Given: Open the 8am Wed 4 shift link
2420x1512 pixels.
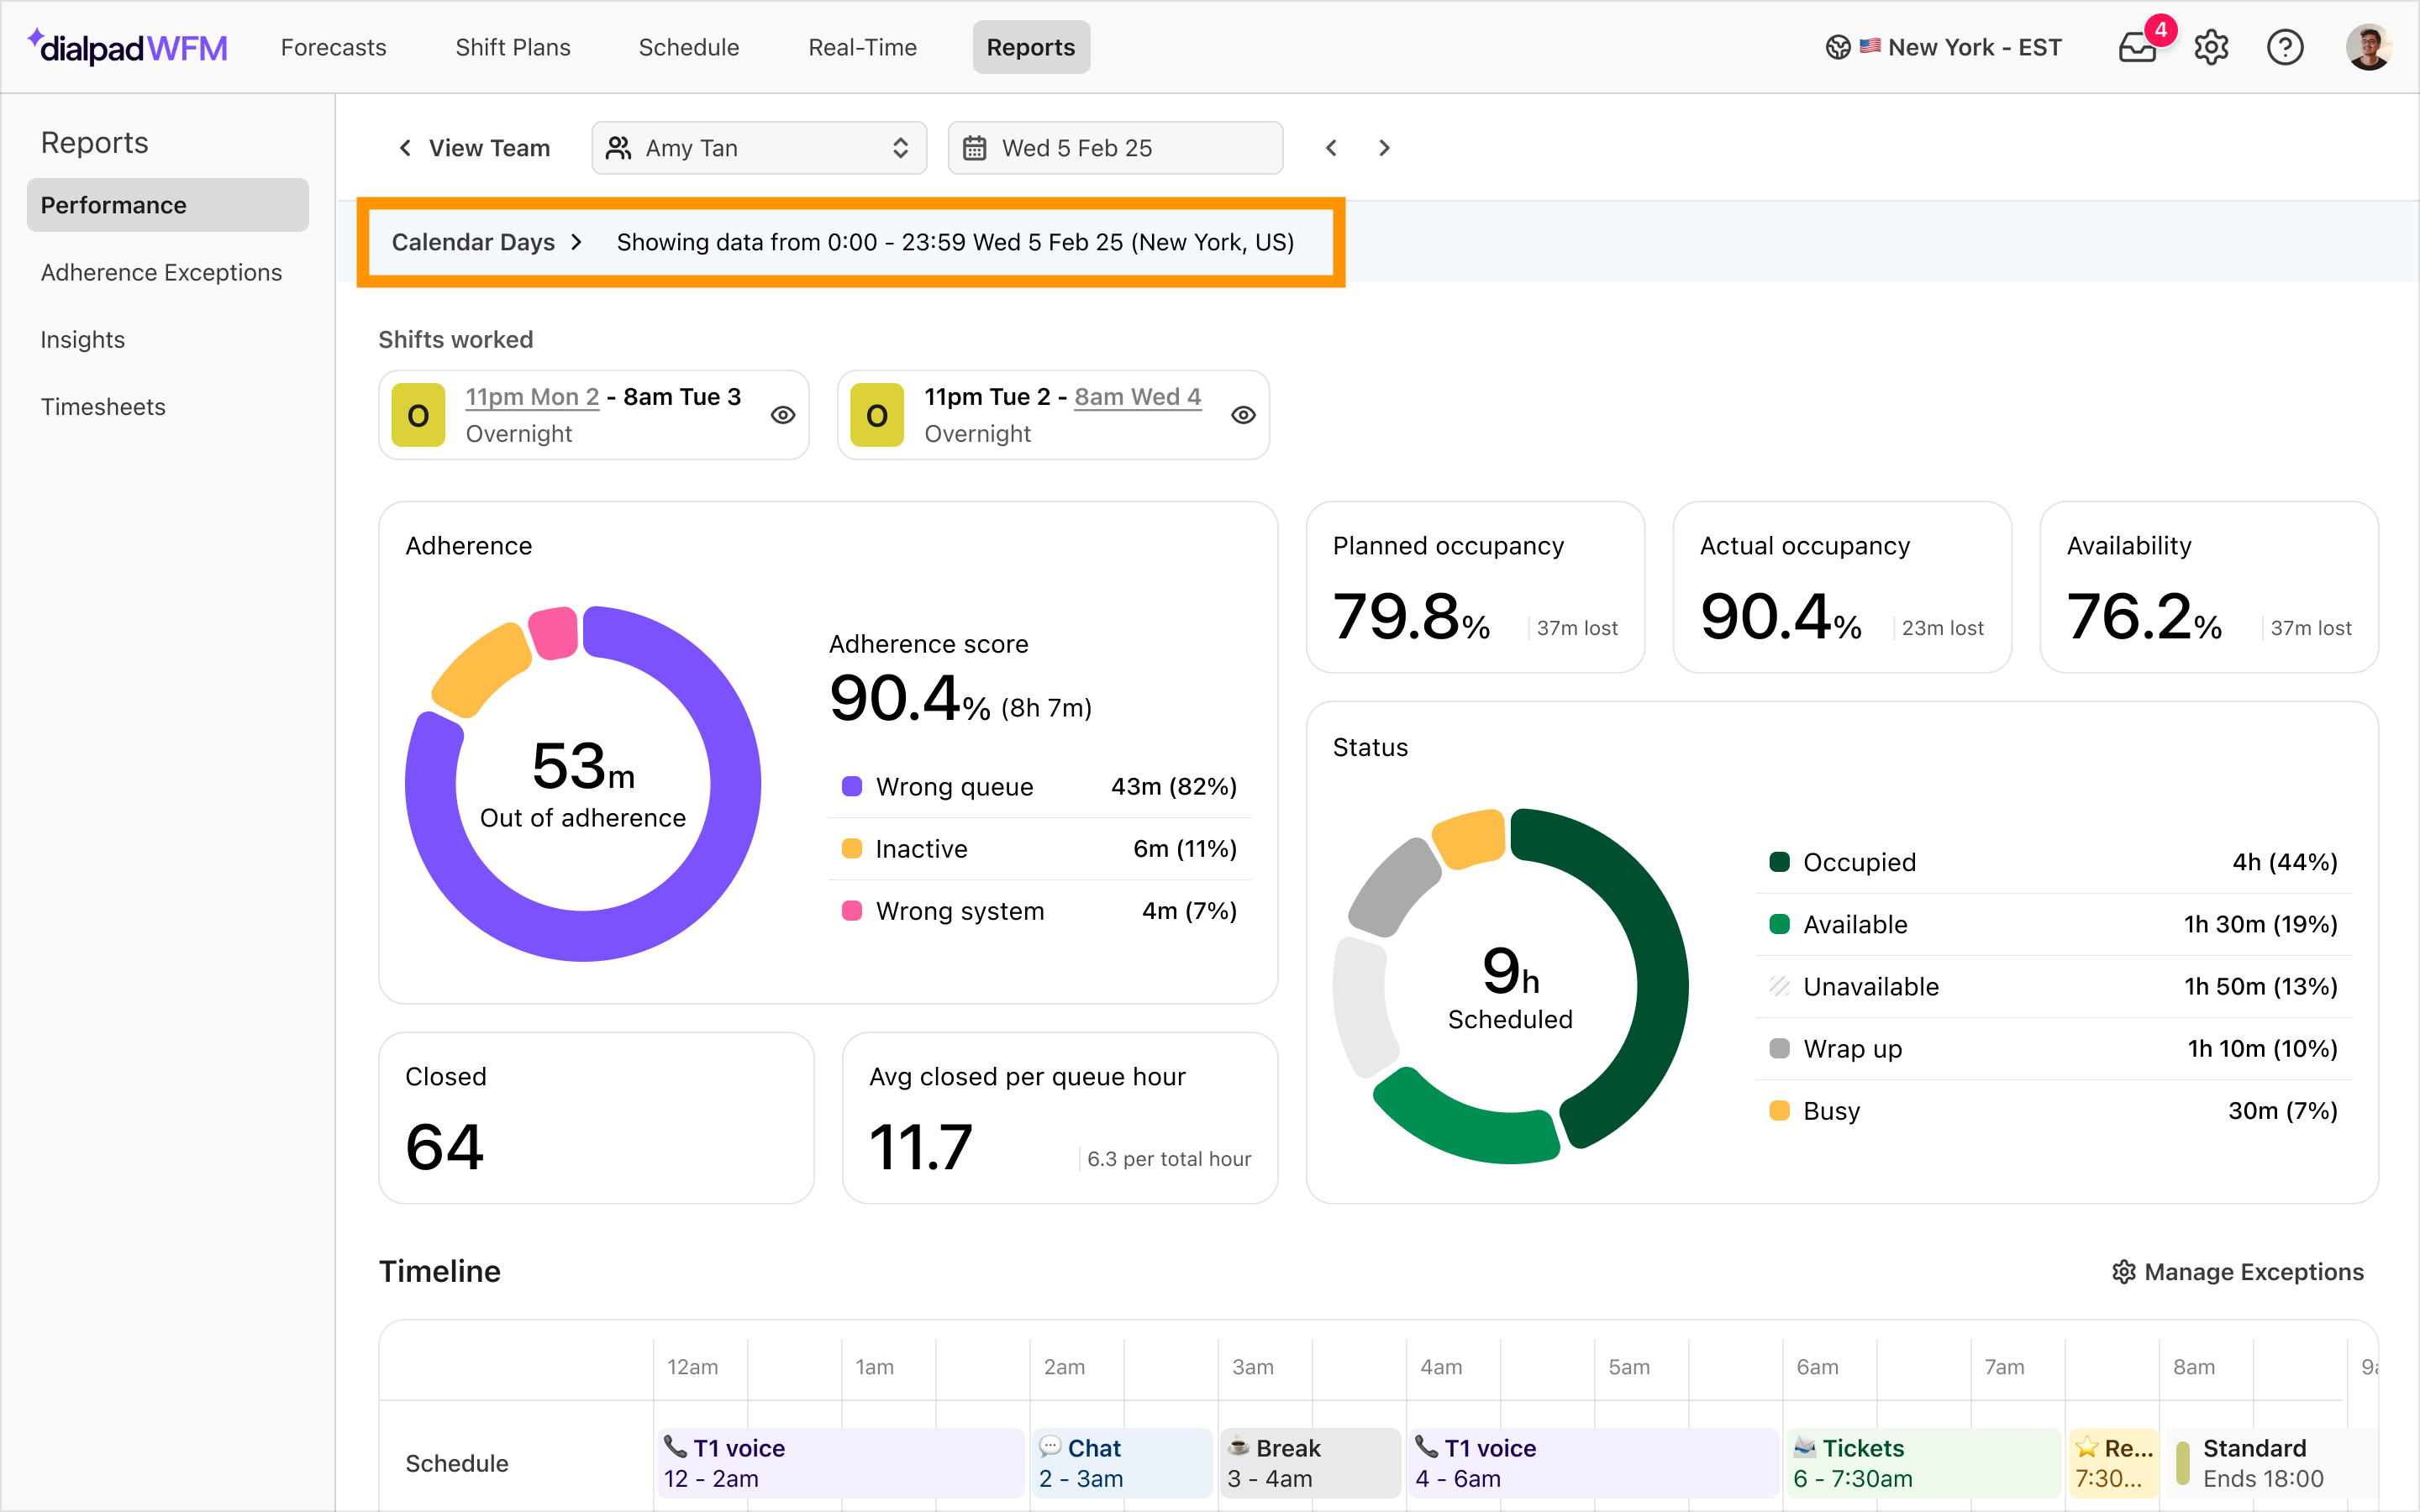Looking at the screenshot, I should (1138, 397).
